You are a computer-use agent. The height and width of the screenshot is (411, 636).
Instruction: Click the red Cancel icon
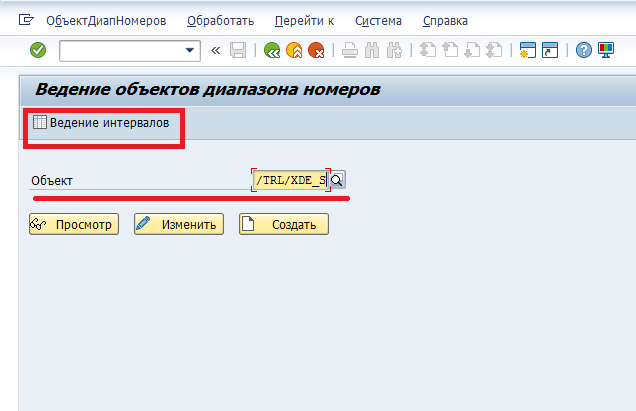pos(317,50)
